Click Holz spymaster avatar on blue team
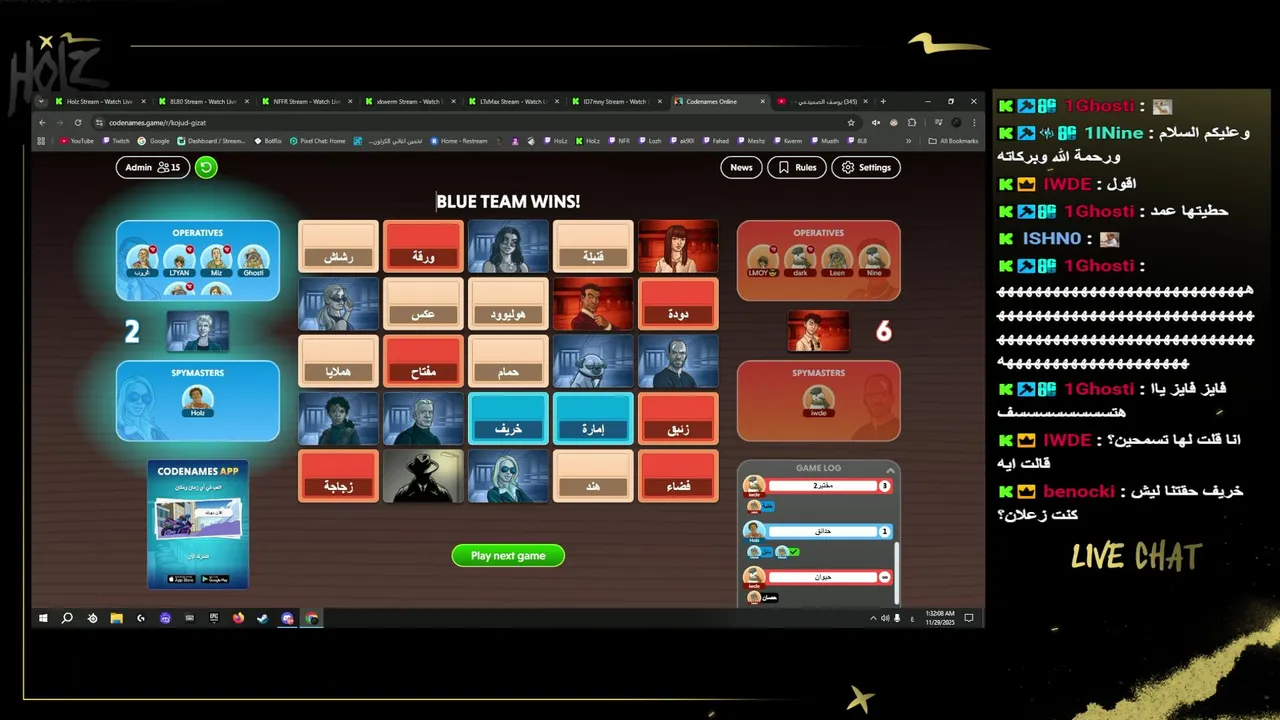Viewport: 1280px width, 720px height. (197, 399)
